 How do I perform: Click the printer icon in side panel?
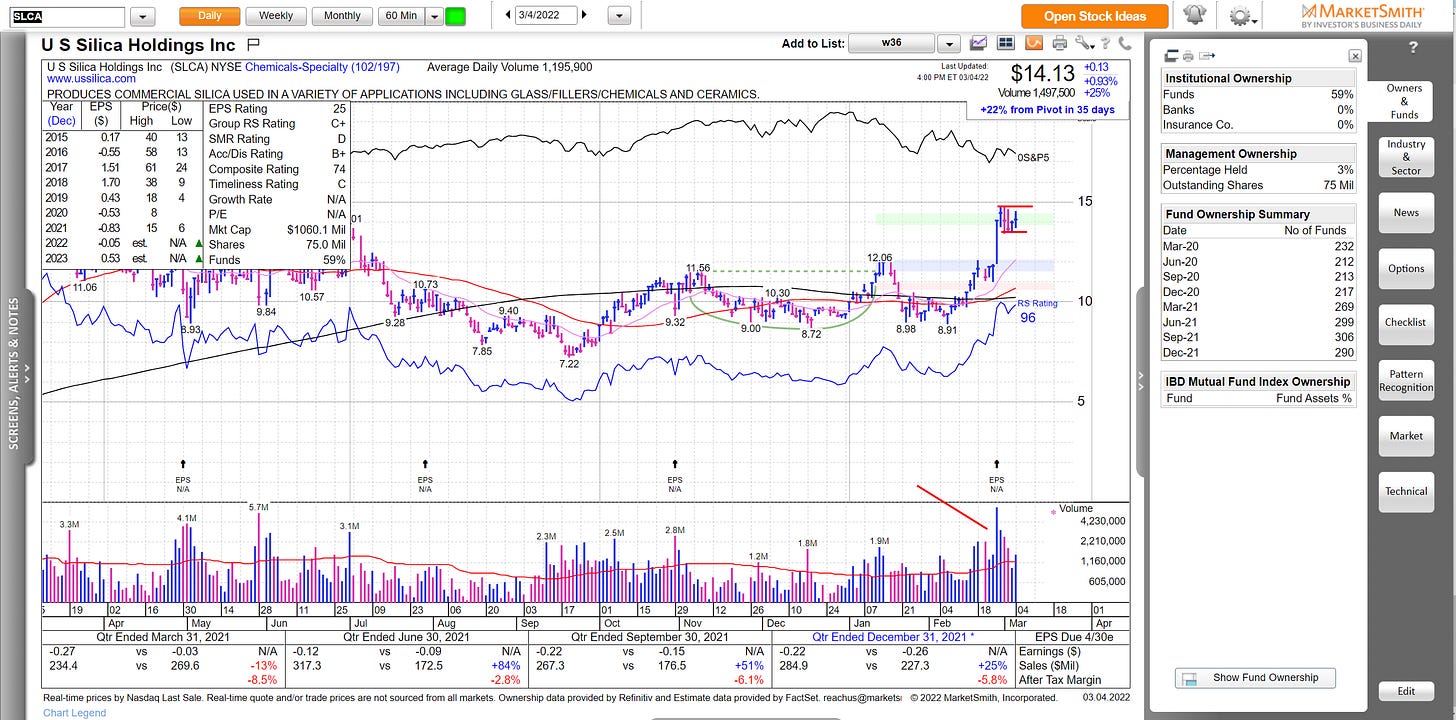[x=1189, y=56]
